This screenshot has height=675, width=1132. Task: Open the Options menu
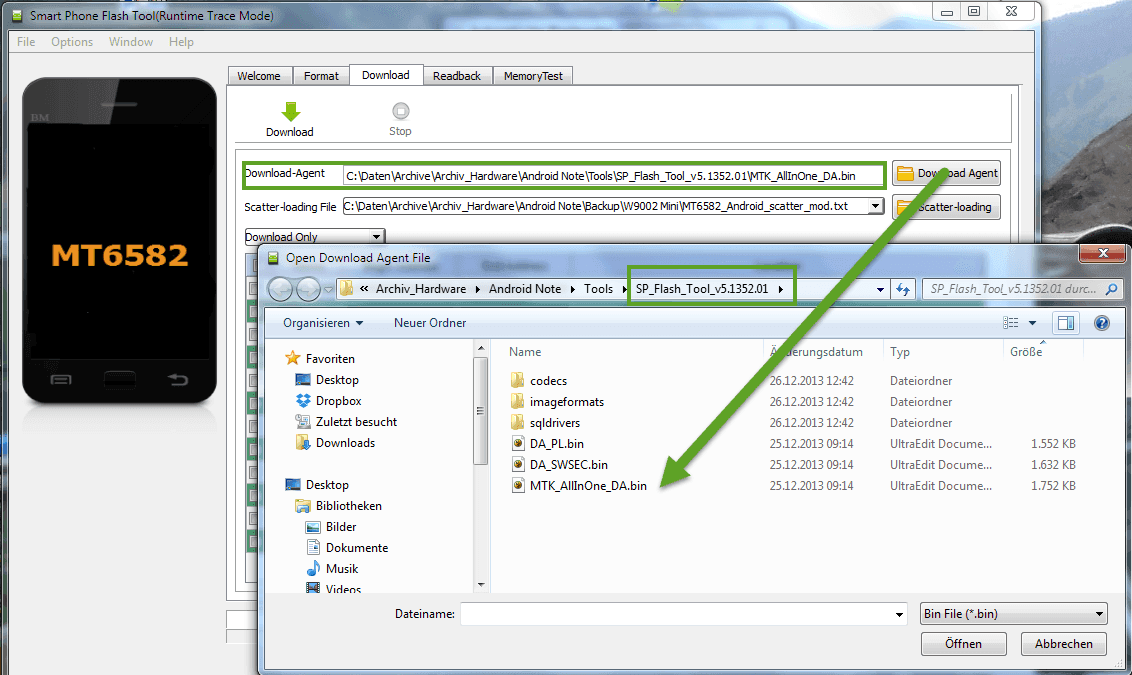click(x=72, y=42)
